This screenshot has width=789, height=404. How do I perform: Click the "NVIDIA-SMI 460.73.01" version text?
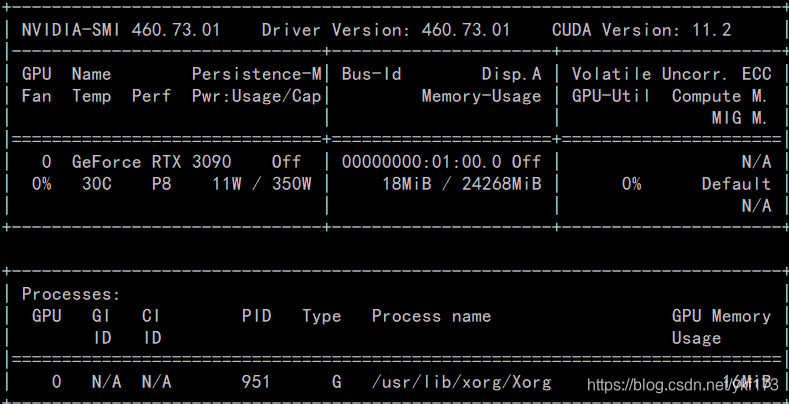coord(121,30)
